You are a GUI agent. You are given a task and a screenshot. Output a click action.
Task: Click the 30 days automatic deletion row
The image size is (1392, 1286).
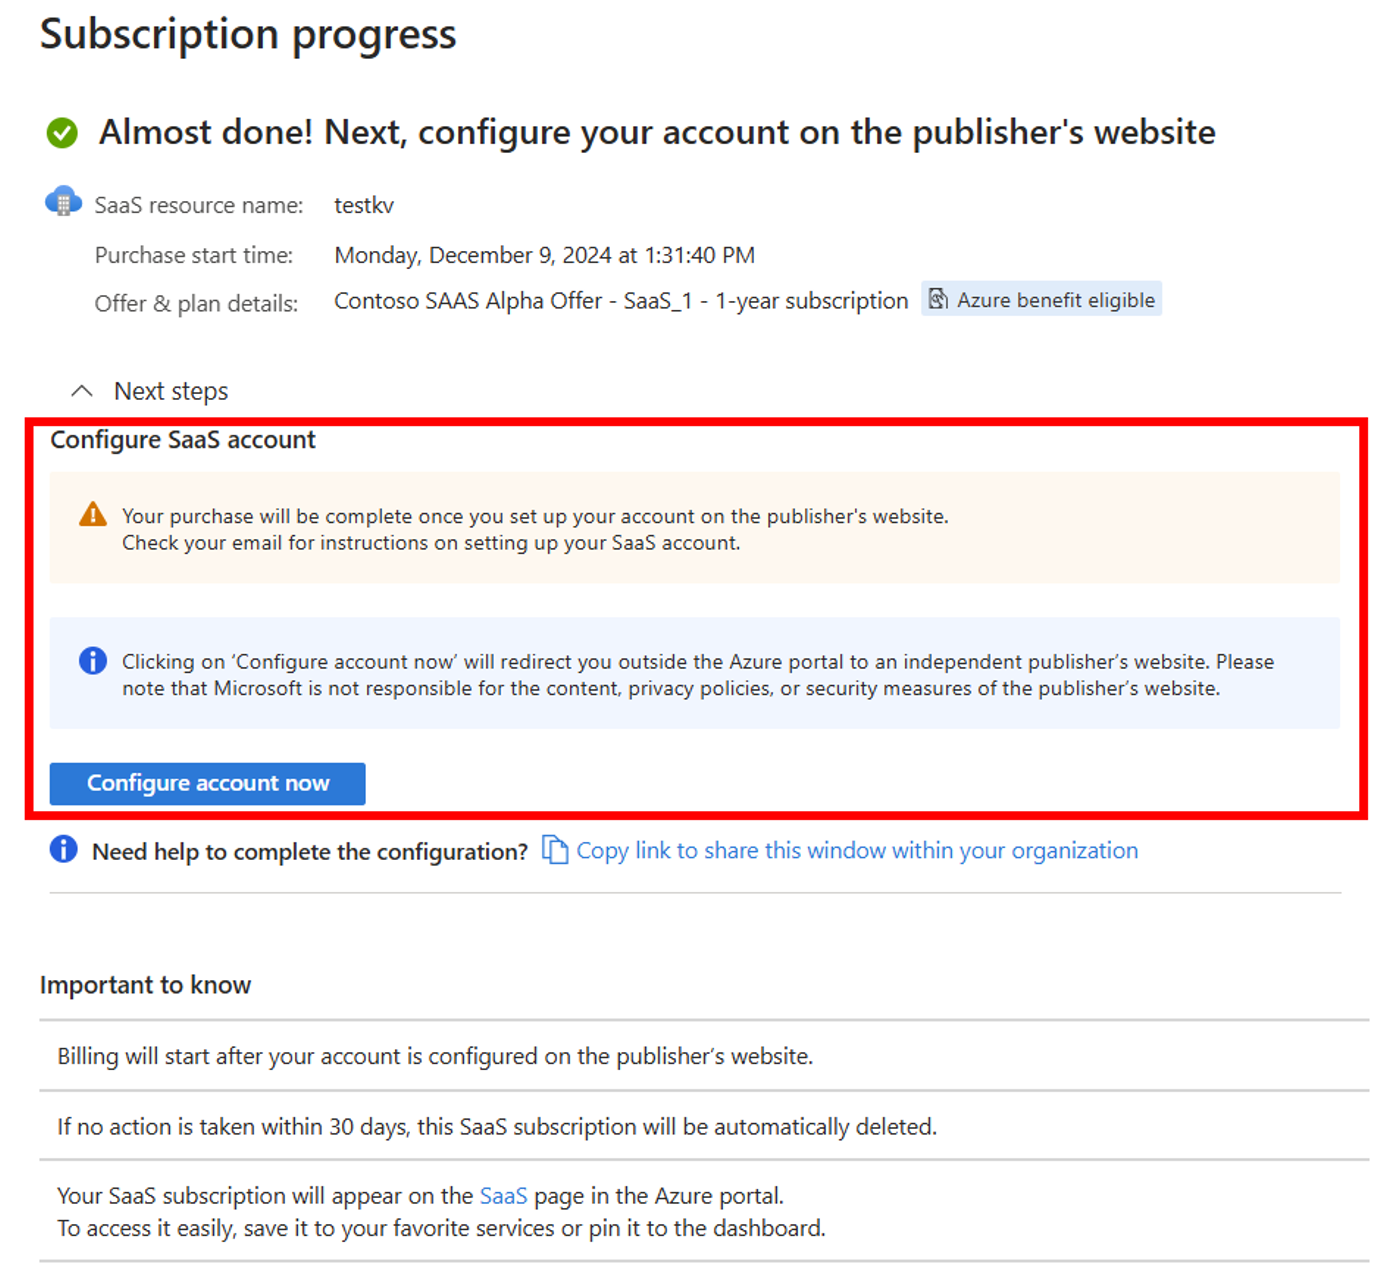click(704, 1126)
